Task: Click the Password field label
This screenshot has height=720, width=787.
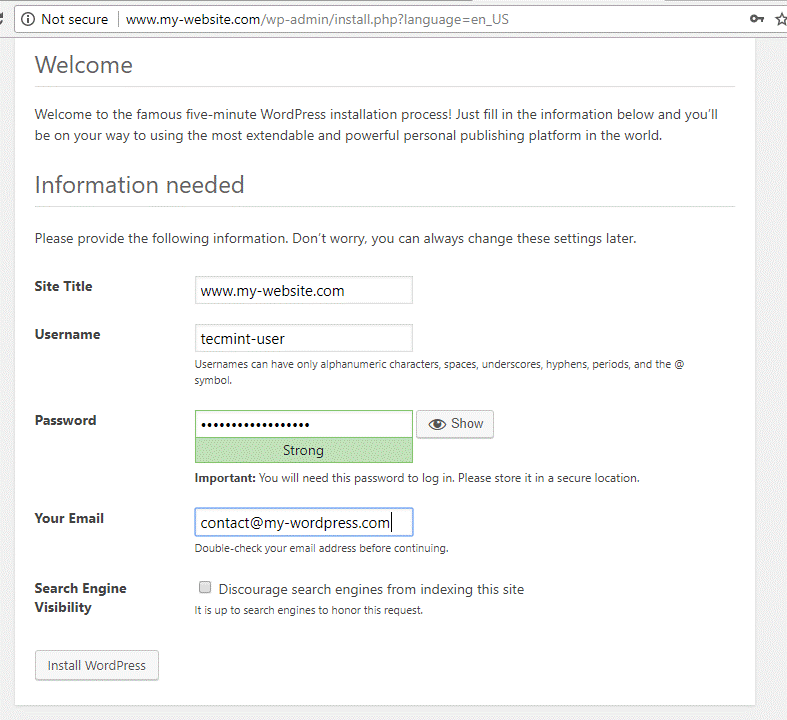Action: 65,420
